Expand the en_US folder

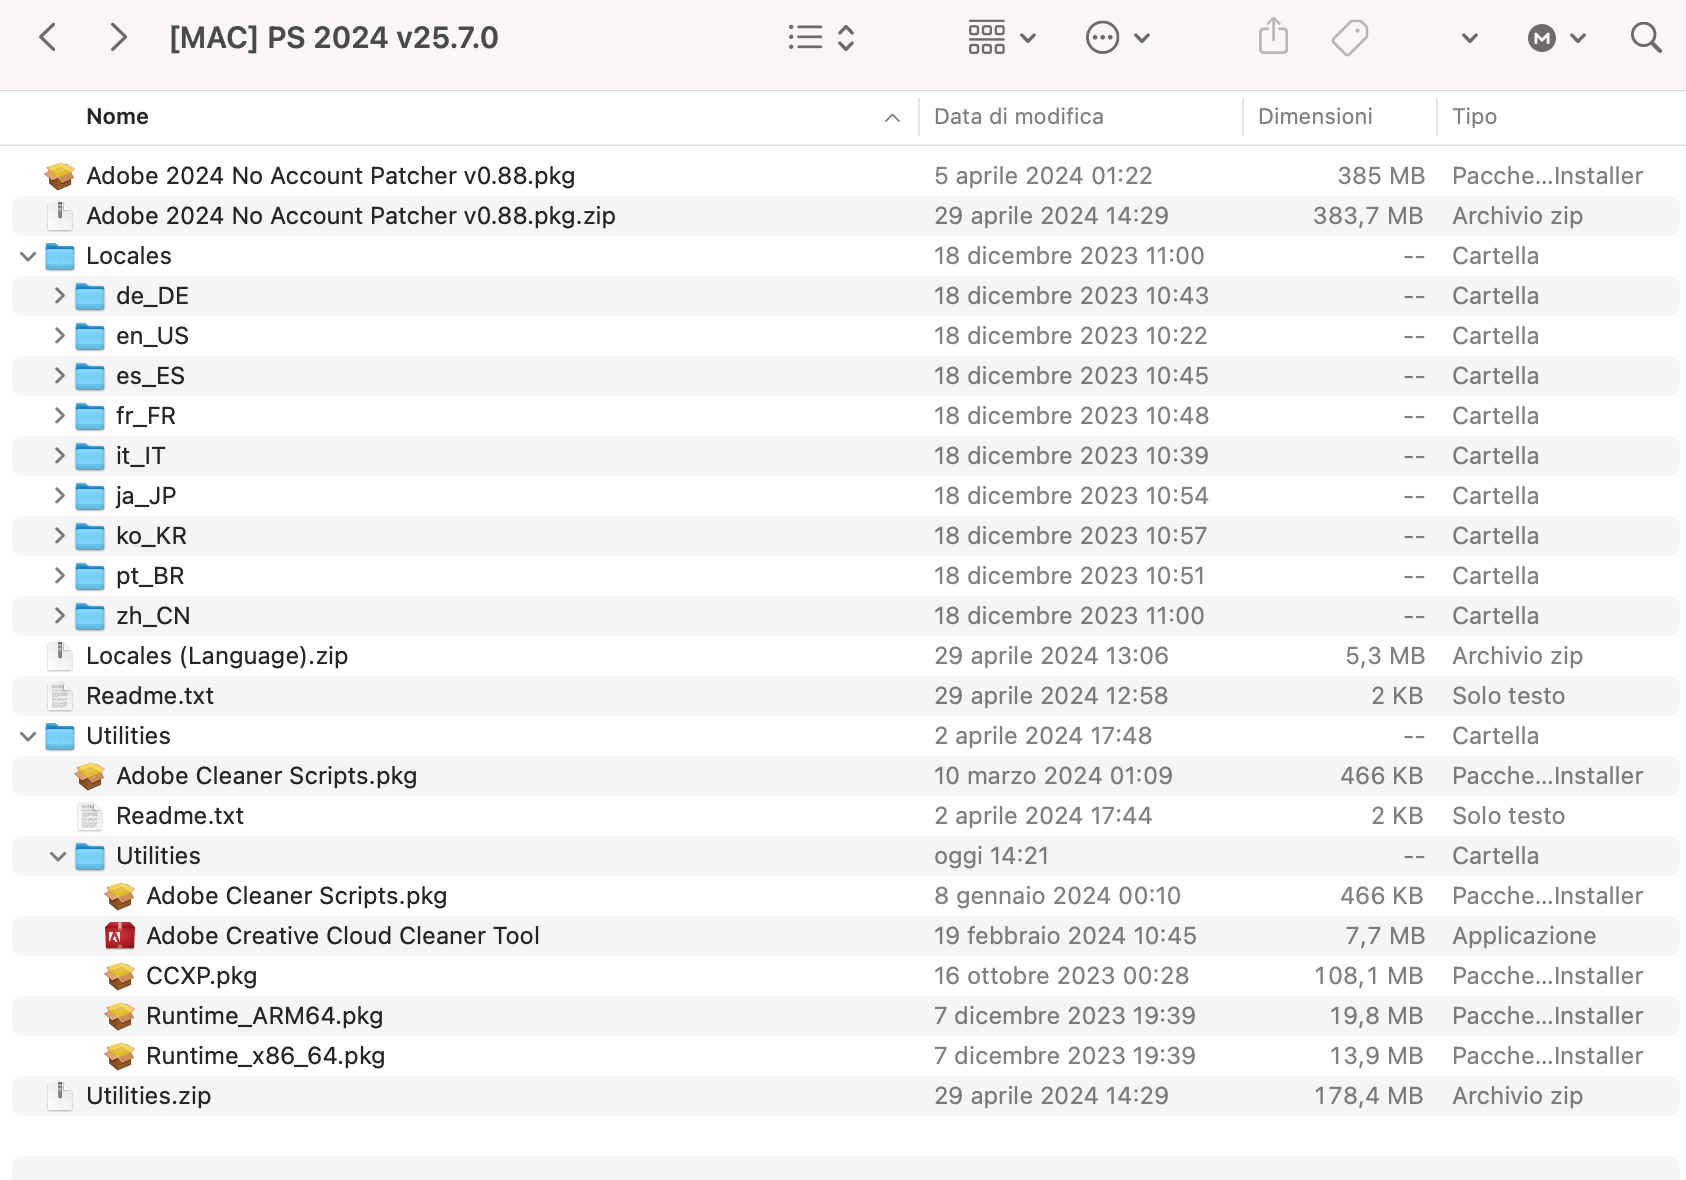(x=59, y=335)
